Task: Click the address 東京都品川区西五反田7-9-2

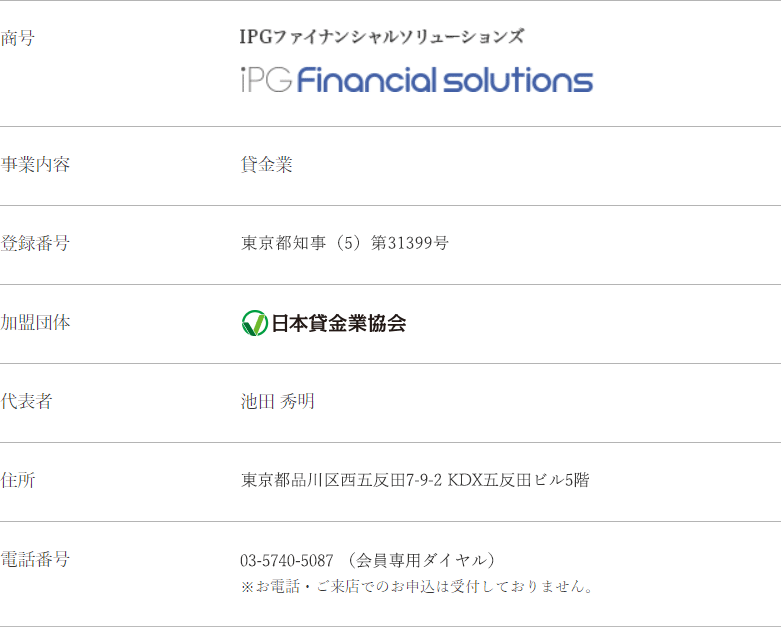Action: tap(341, 480)
